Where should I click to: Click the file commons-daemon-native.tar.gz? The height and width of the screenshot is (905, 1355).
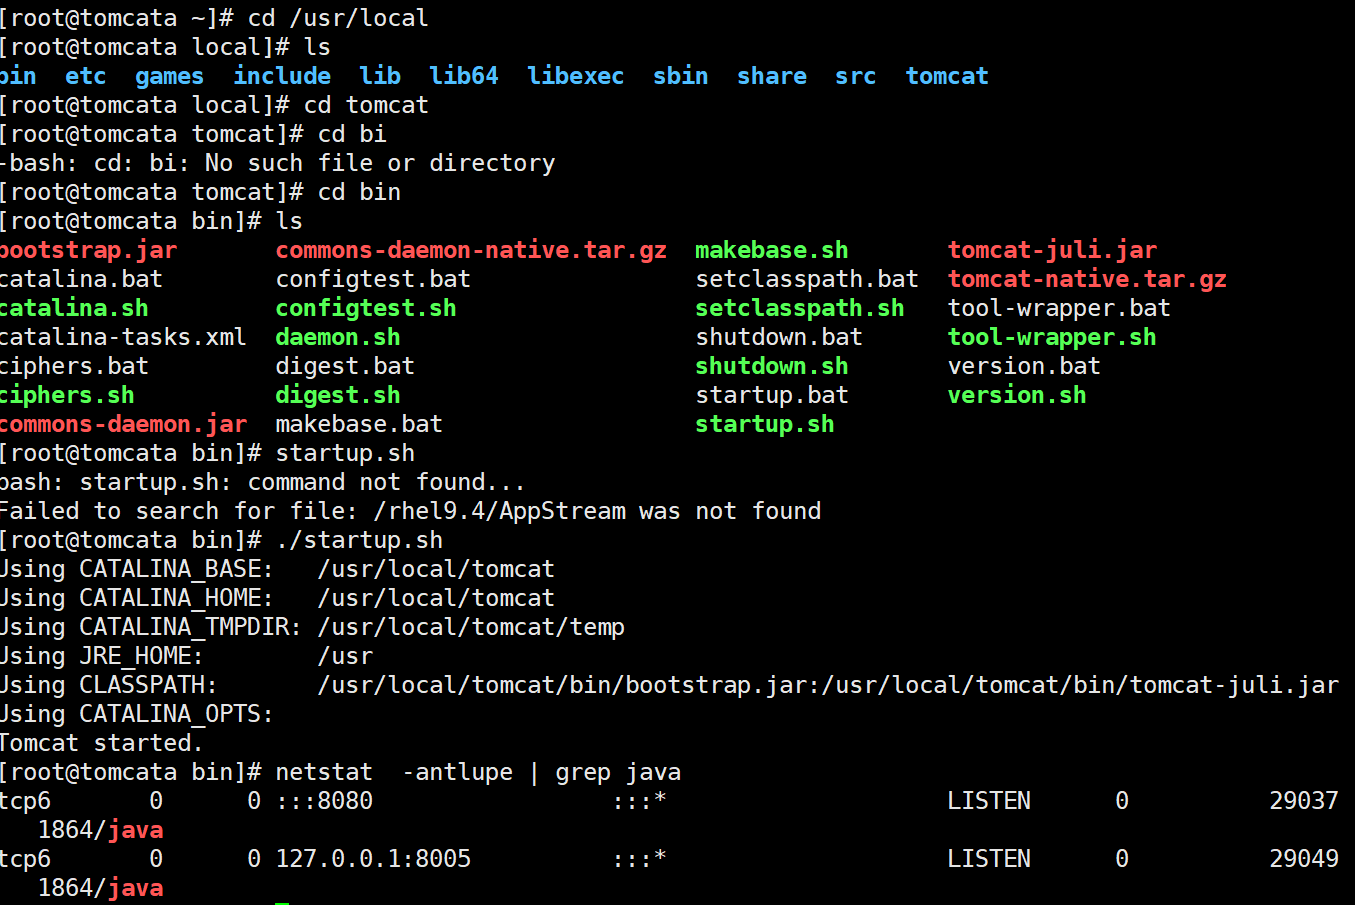point(471,250)
